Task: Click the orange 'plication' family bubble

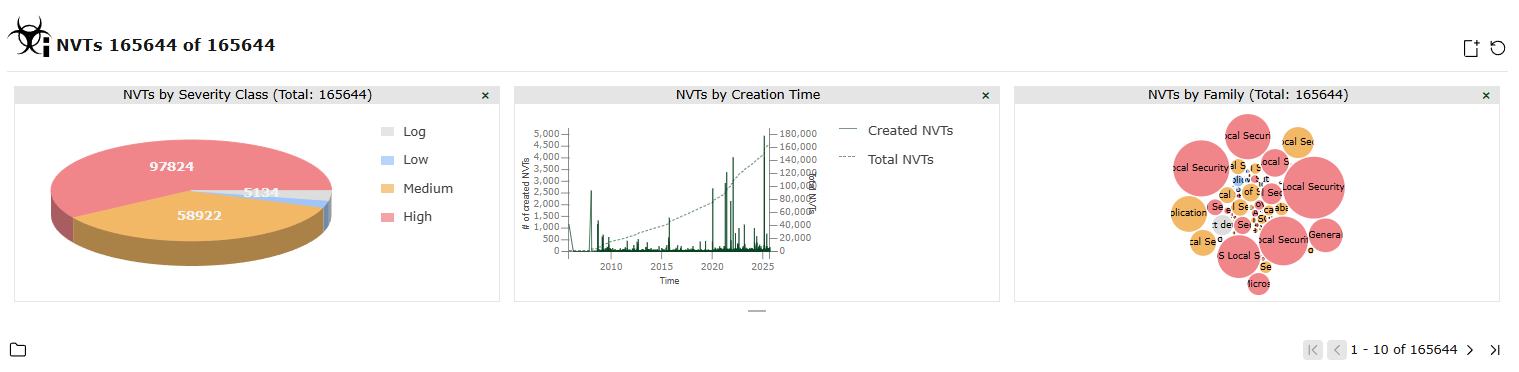Action: [x=1188, y=213]
